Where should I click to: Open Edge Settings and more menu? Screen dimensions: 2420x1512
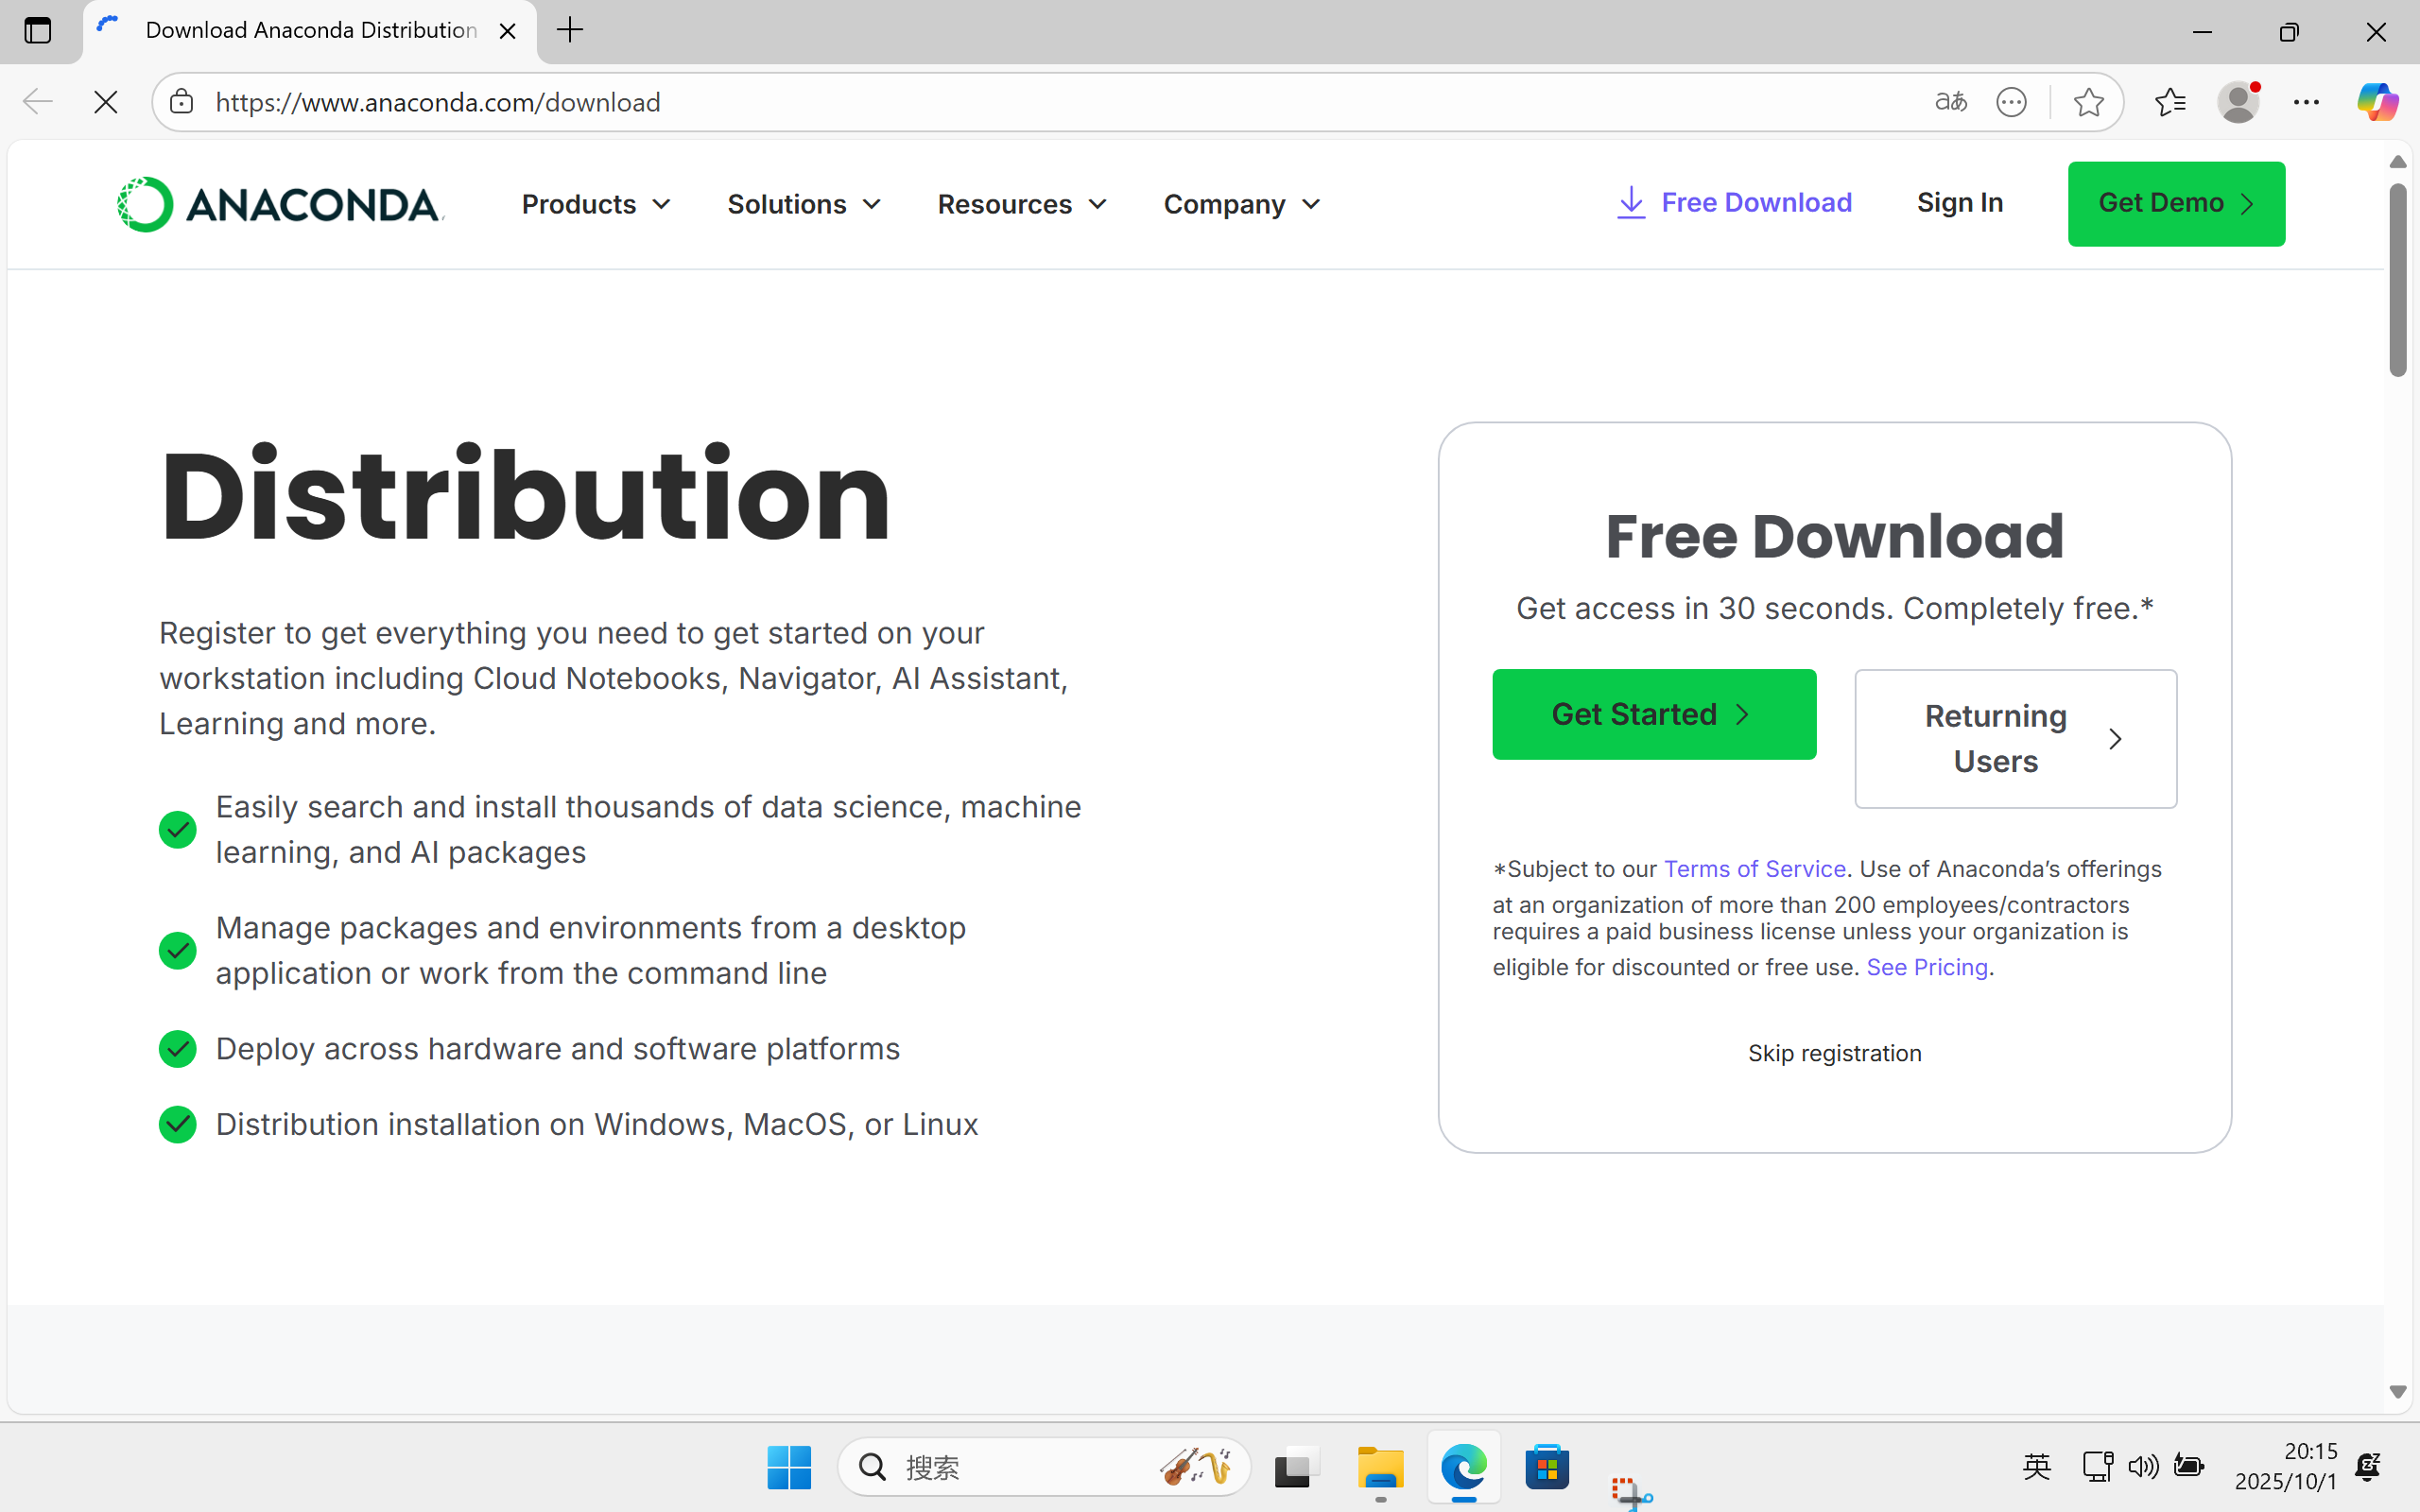tap(2306, 102)
